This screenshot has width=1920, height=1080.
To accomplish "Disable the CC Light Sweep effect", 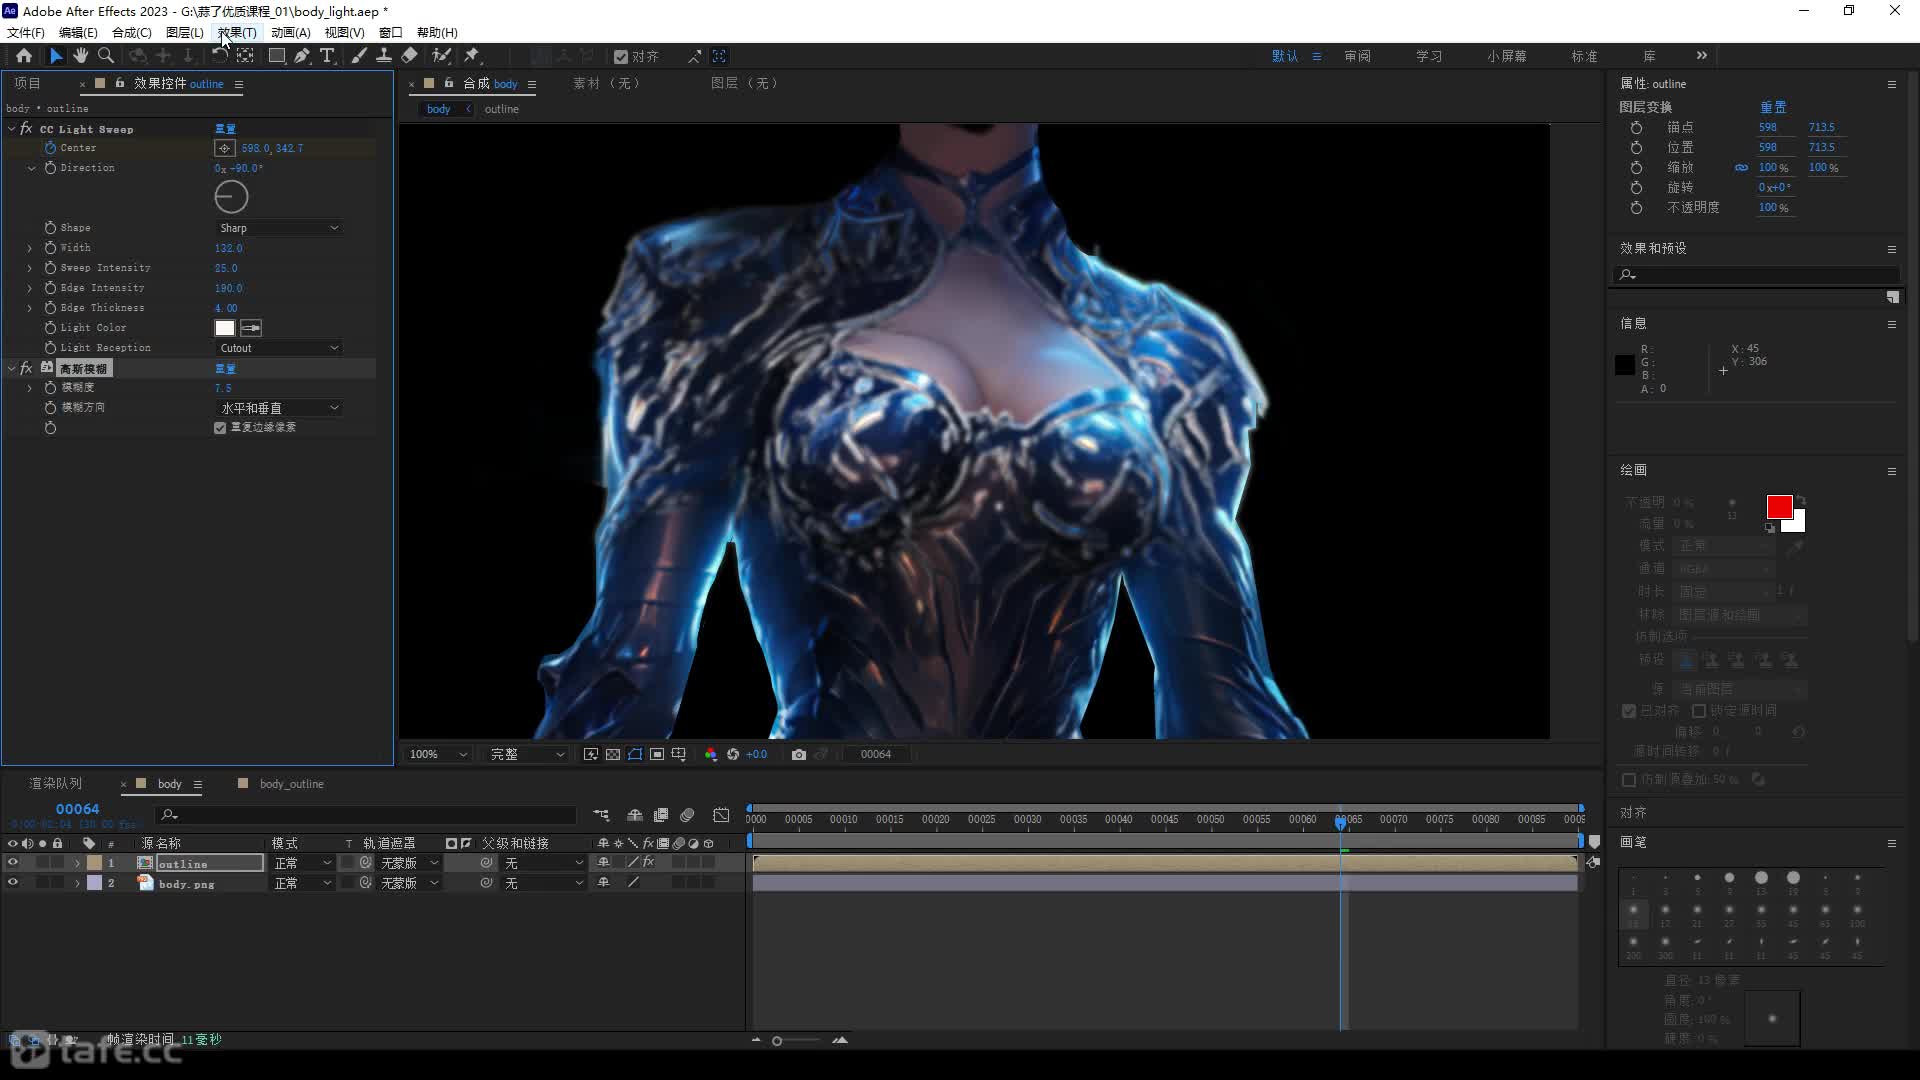I will (26, 129).
